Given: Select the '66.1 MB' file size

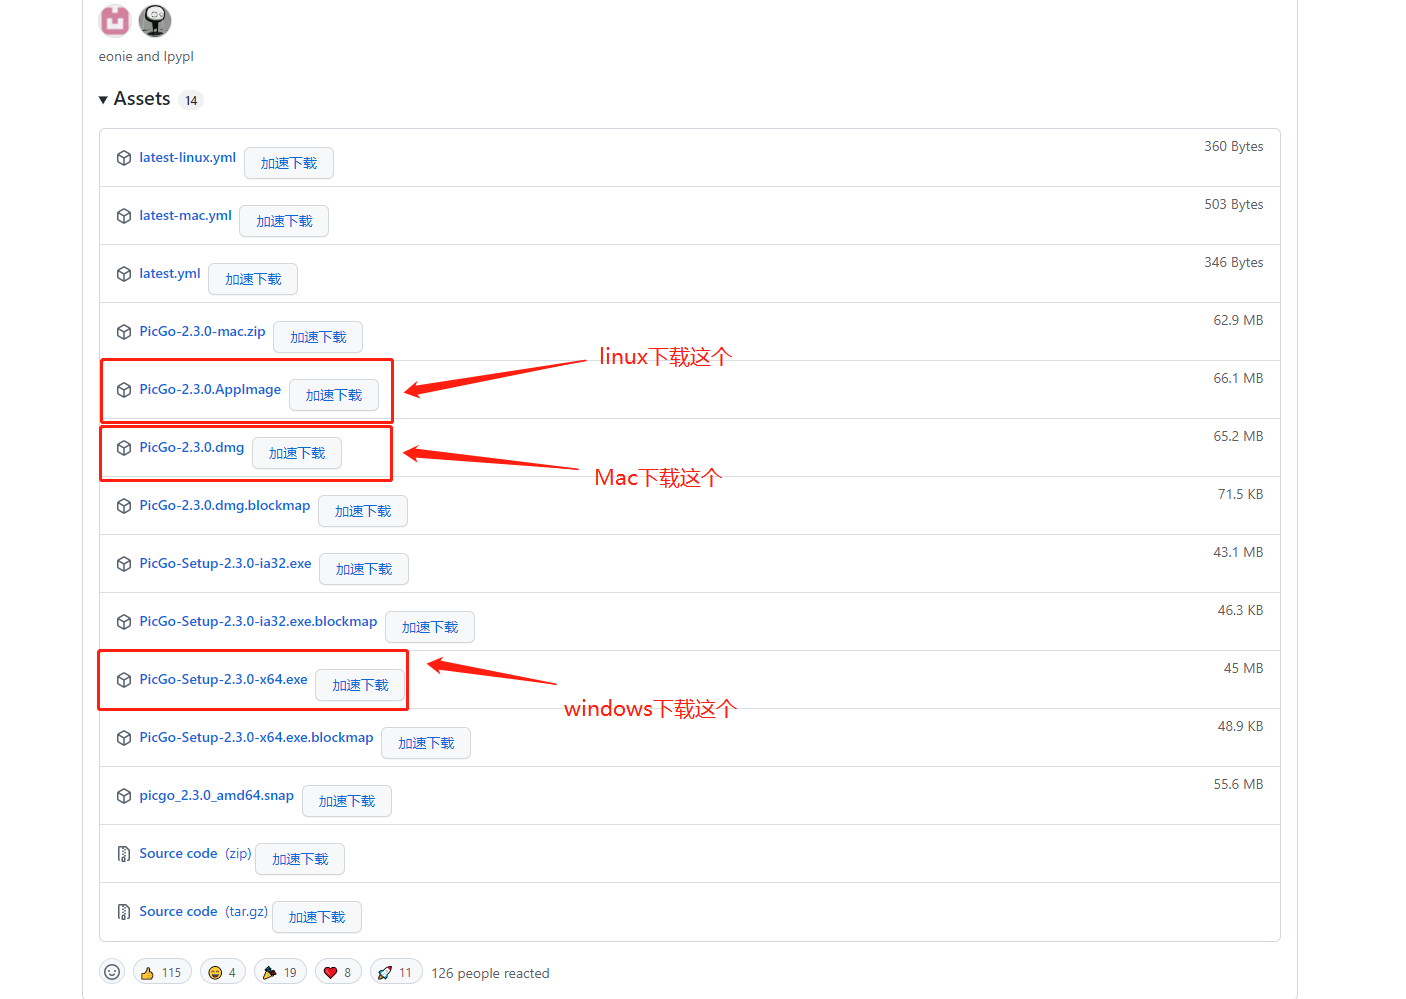Looking at the screenshot, I should pyautogui.click(x=1238, y=378).
